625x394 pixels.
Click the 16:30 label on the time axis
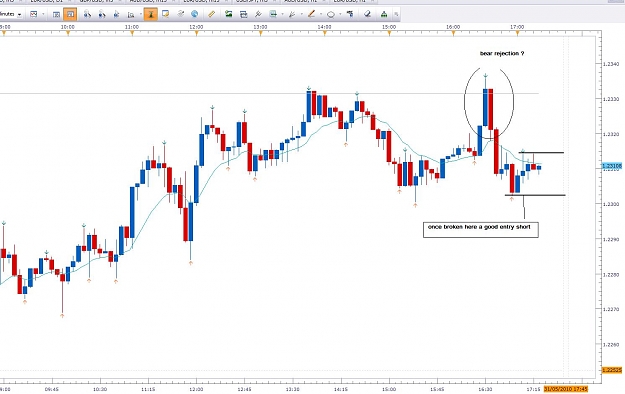coord(485,389)
